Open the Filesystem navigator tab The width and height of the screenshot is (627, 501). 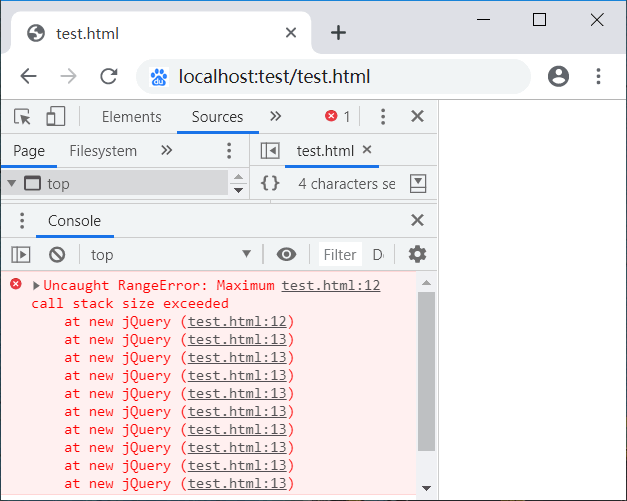(103, 151)
